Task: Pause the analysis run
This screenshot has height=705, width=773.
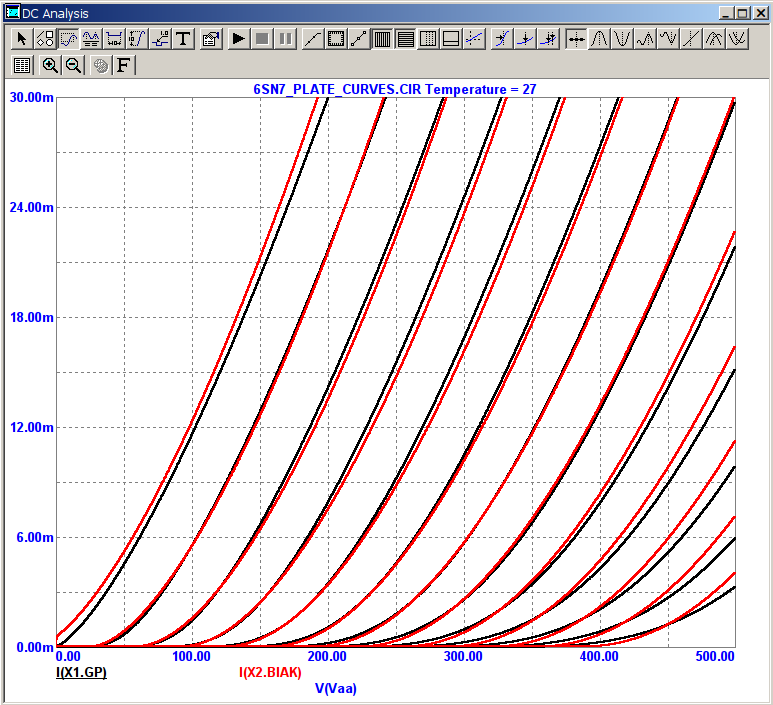Action: coord(285,38)
